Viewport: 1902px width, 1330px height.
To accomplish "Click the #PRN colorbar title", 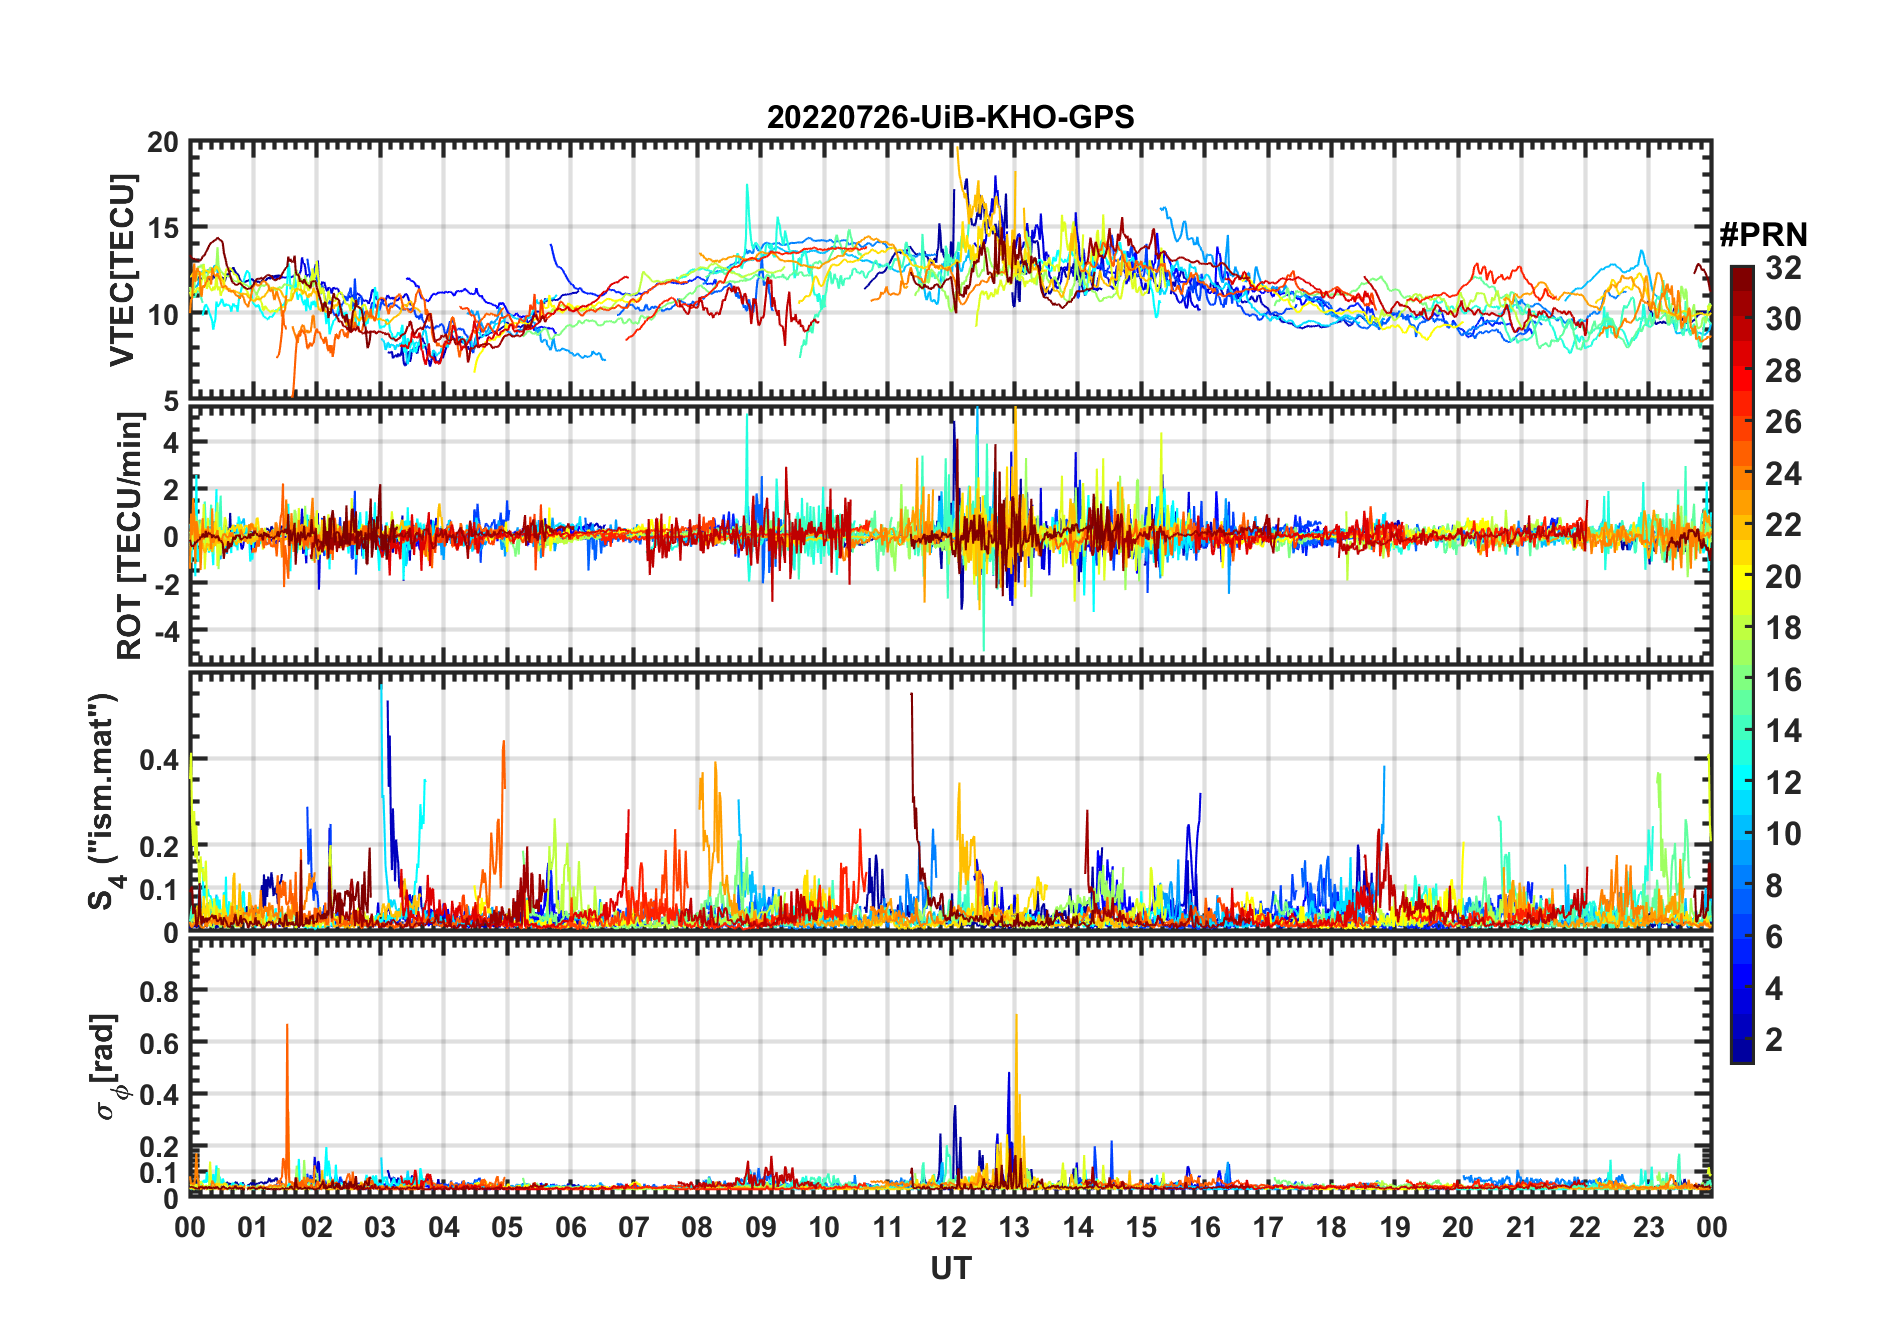I will [x=1763, y=235].
